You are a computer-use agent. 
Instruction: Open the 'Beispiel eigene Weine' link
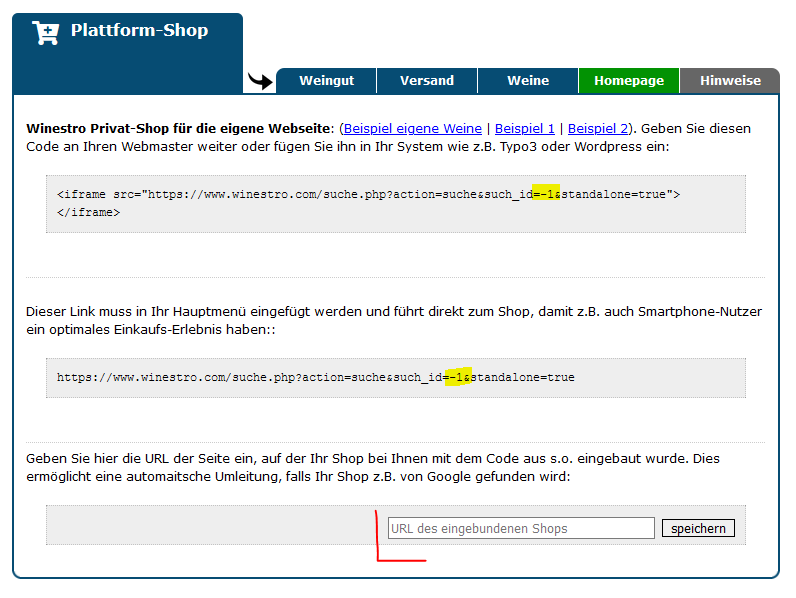tap(412, 129)
